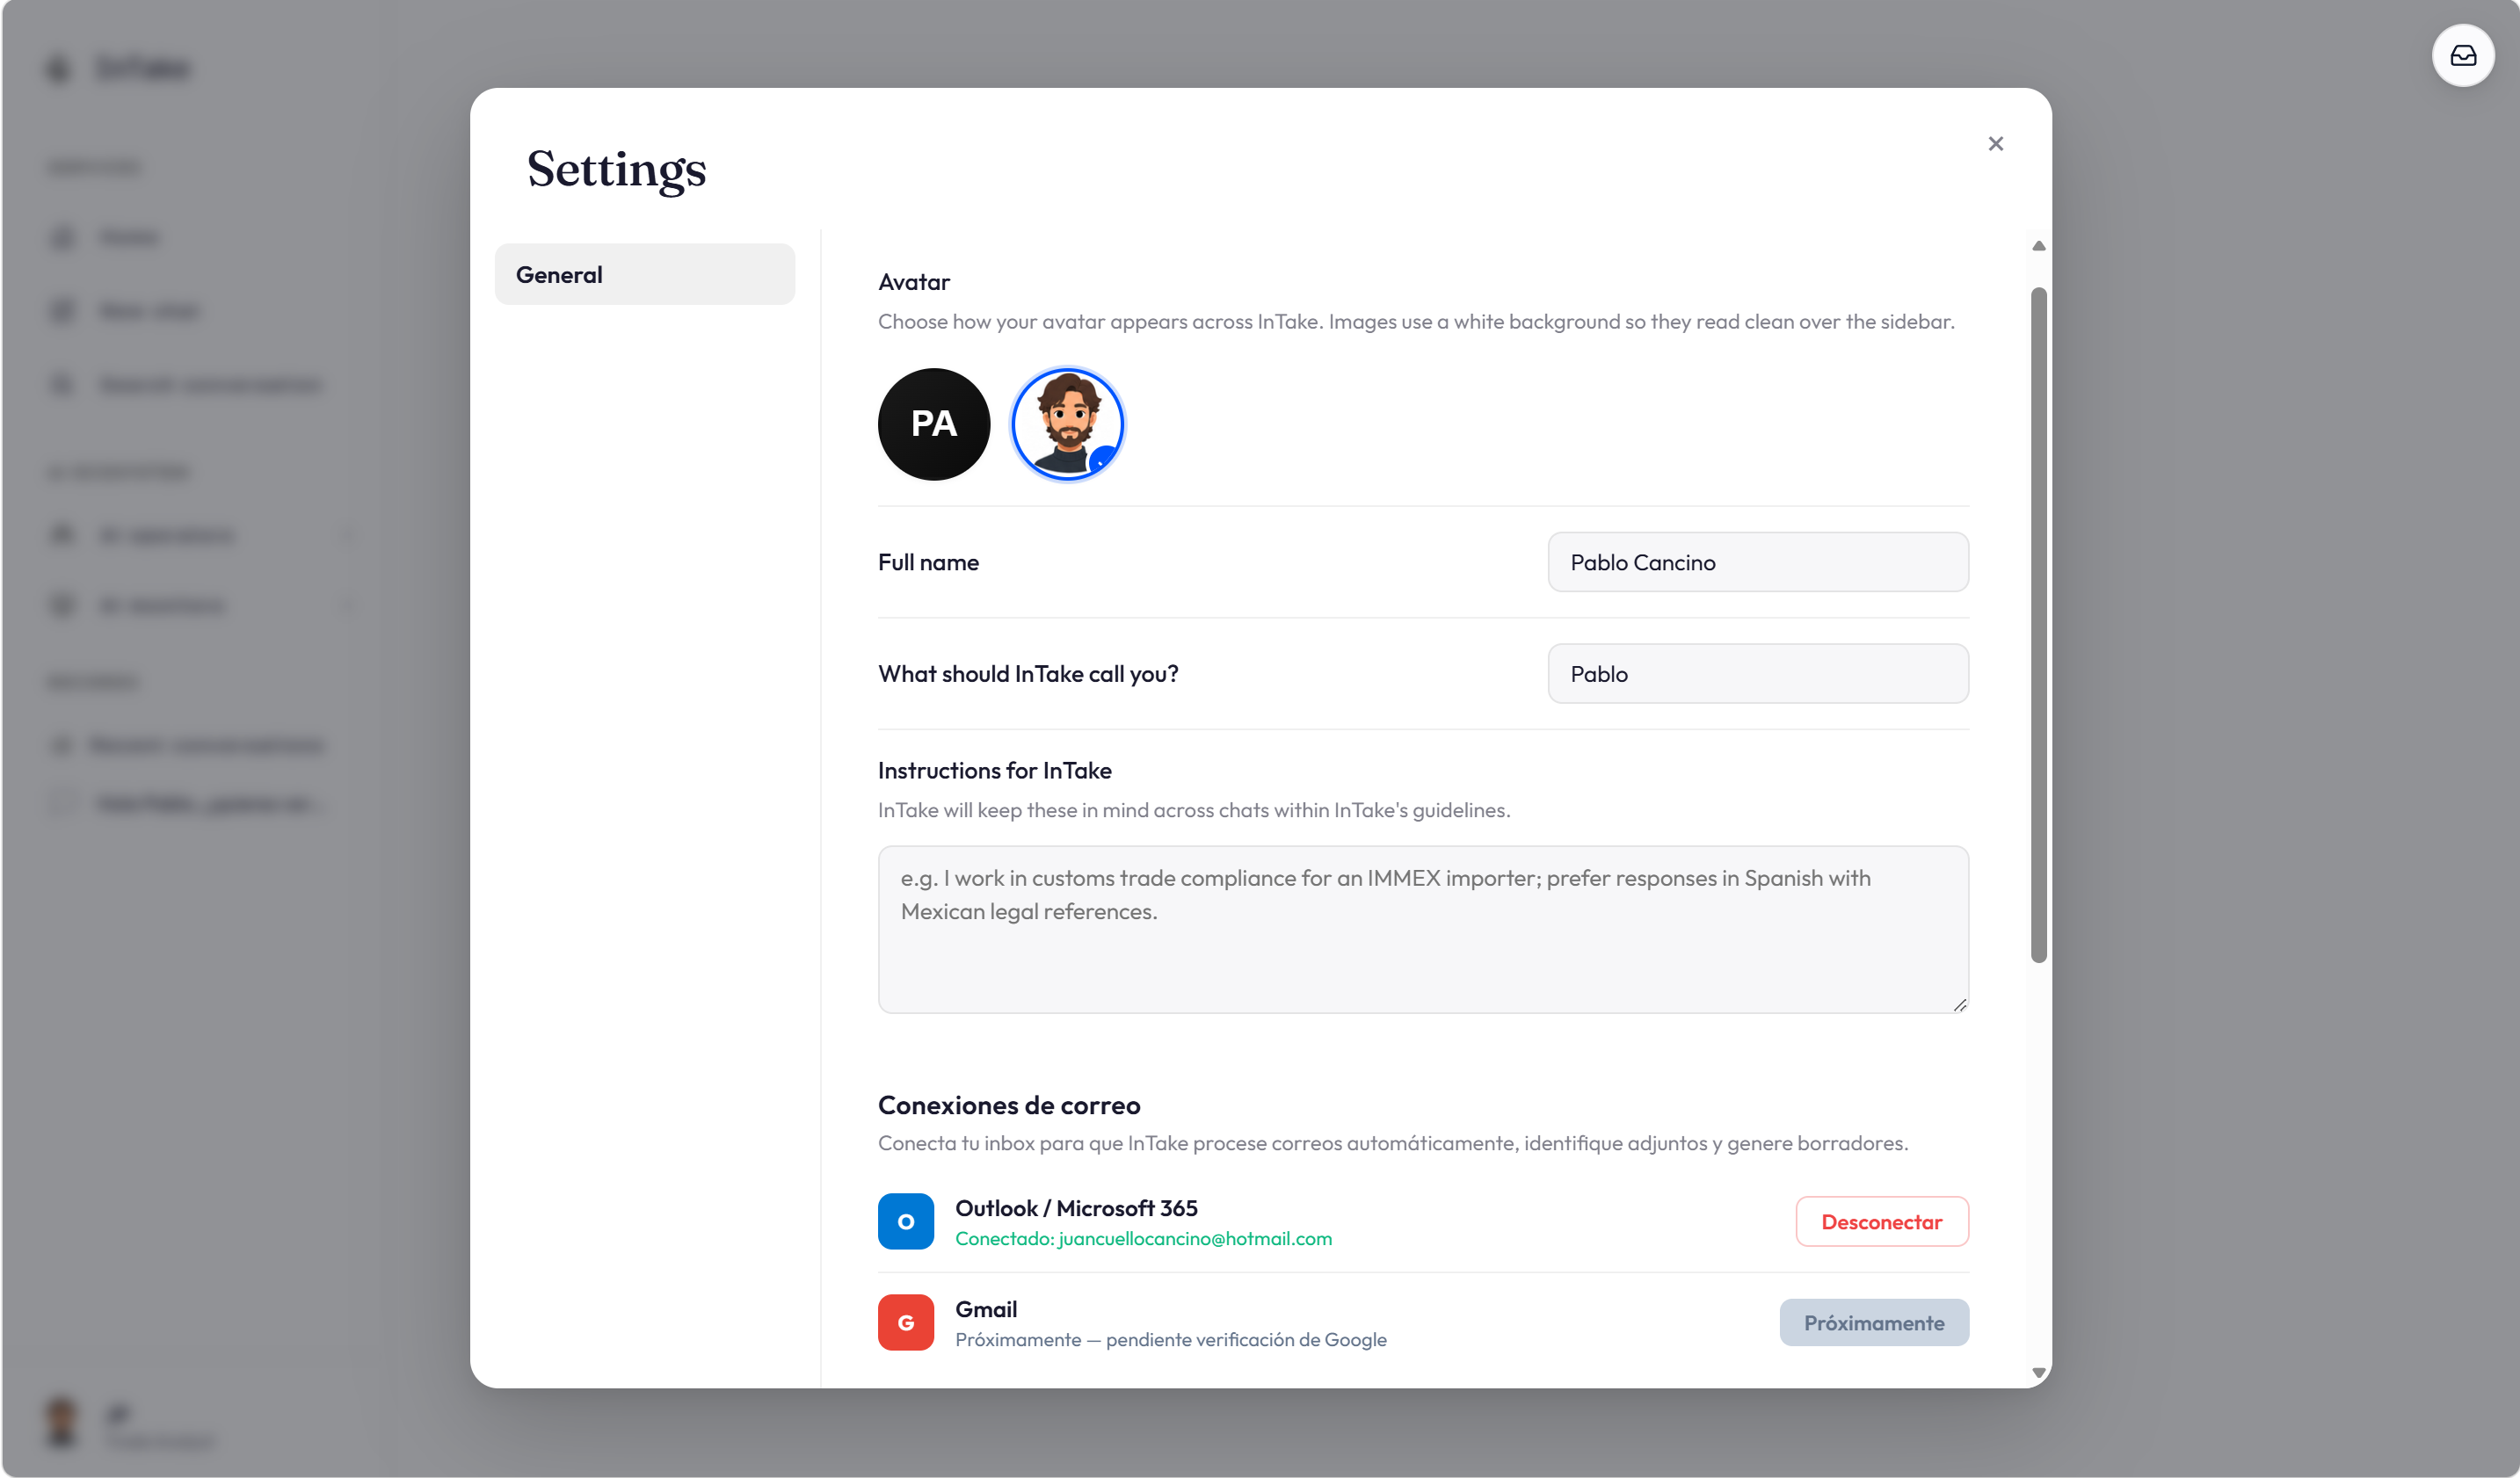Viewport: 2520px width, 1478px height.
Task: Choose the PA initials avatar
Action: pos(934,424)
